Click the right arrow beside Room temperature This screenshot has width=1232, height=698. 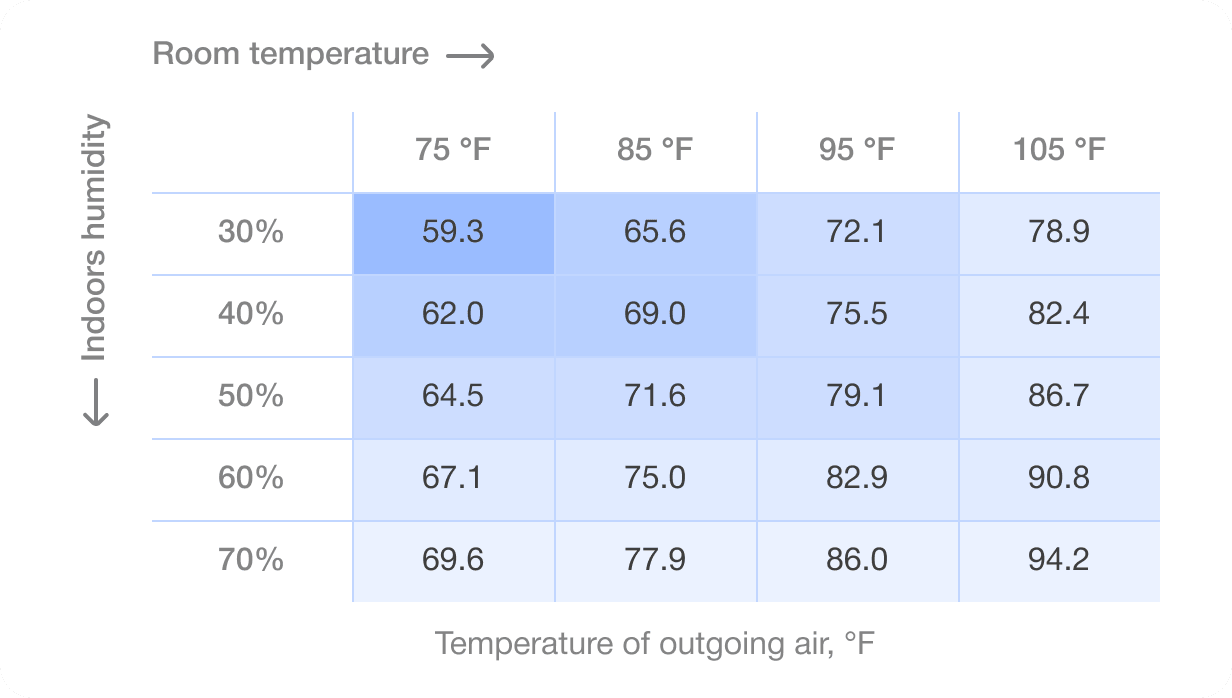[x=471, y=57]
